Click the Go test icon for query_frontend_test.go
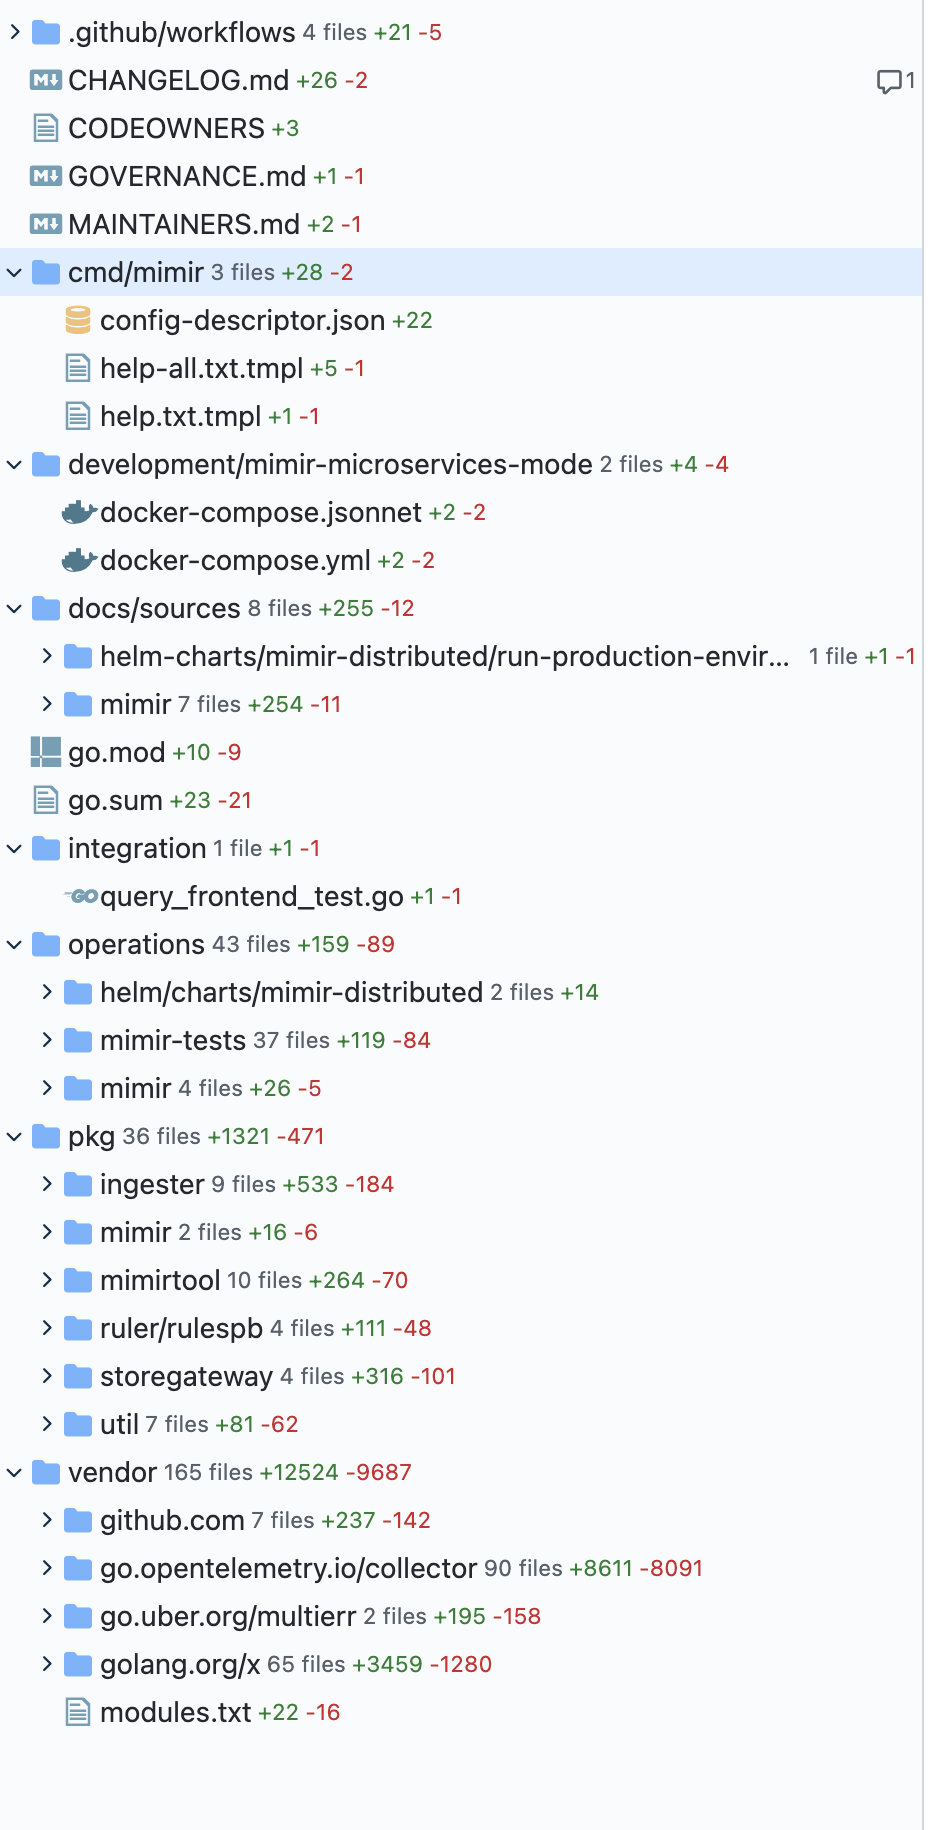Image resolution: width=942 pixels, height=1830 pixels. (x=81, y=896)
